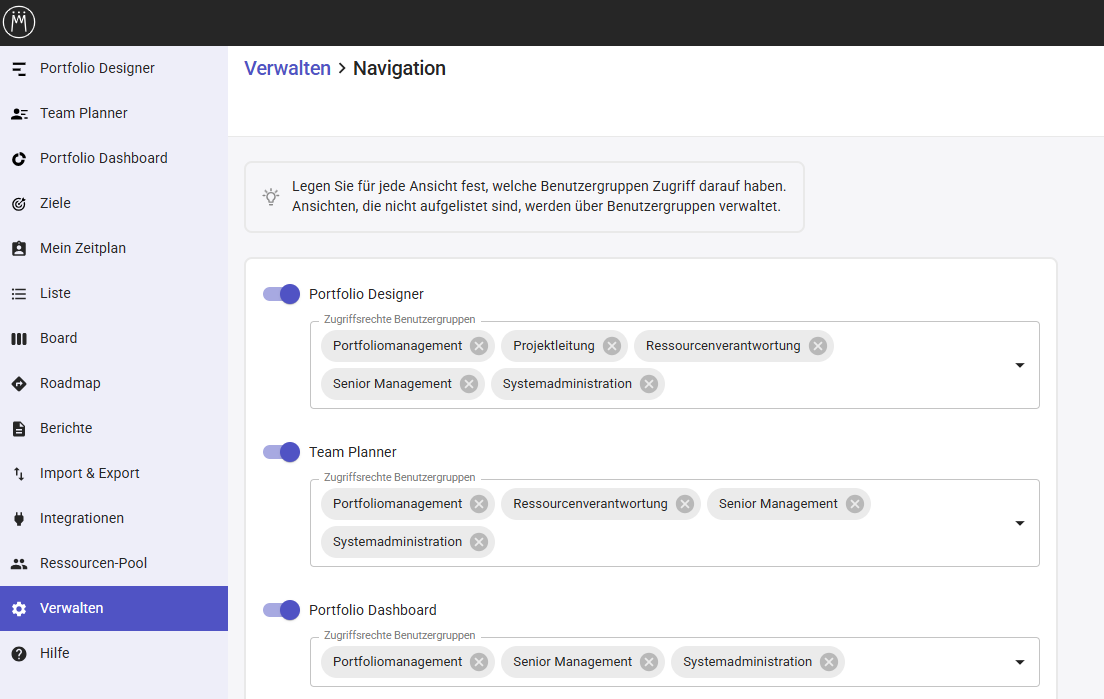
Task: Open Mein Zeitplan in sidebar
Action: pos(114,248)
